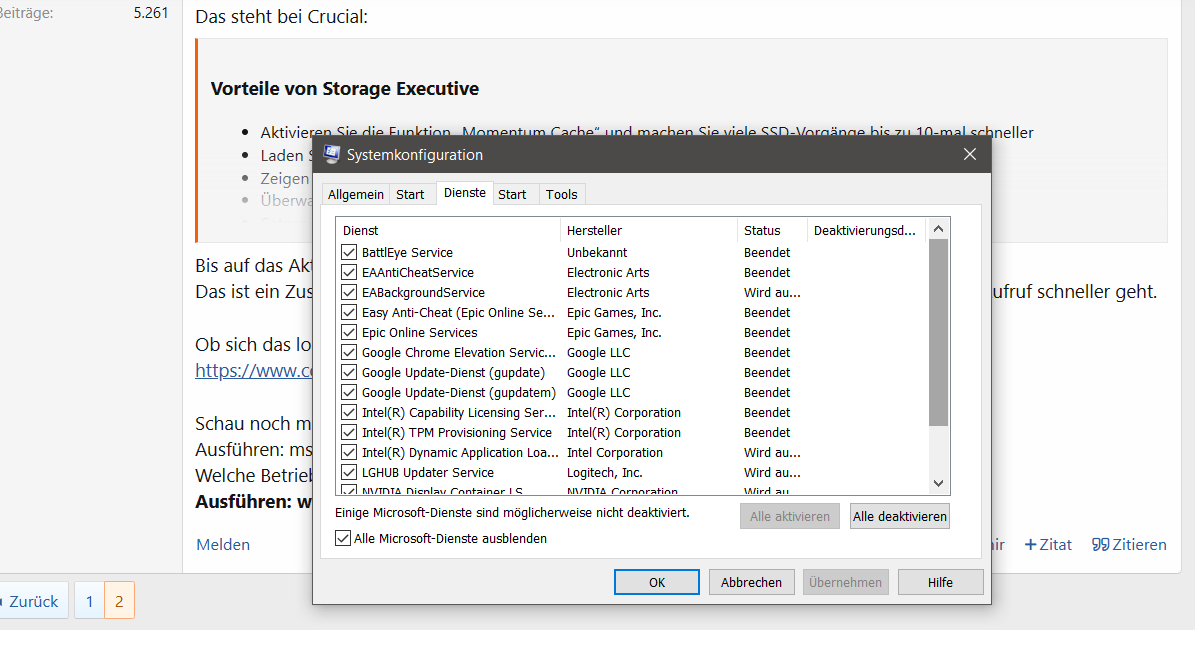Click the Systemkonfiguration window icon
This screenshot has height=648, width=1195.
point(331,154)
